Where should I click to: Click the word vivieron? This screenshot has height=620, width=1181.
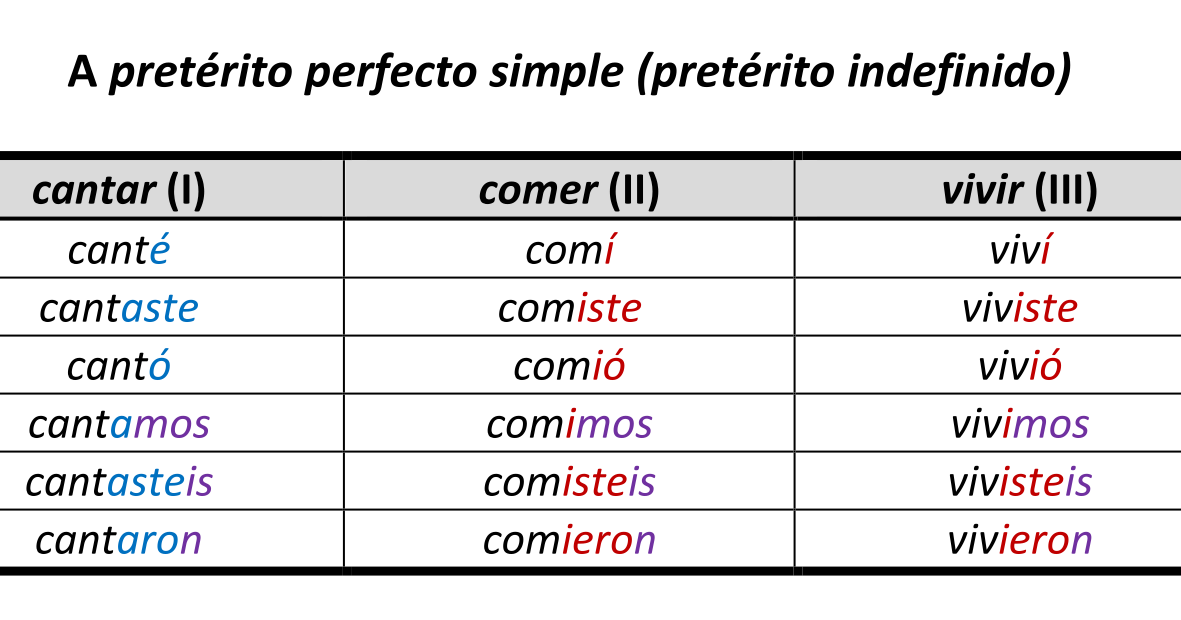coord(1020,540)
